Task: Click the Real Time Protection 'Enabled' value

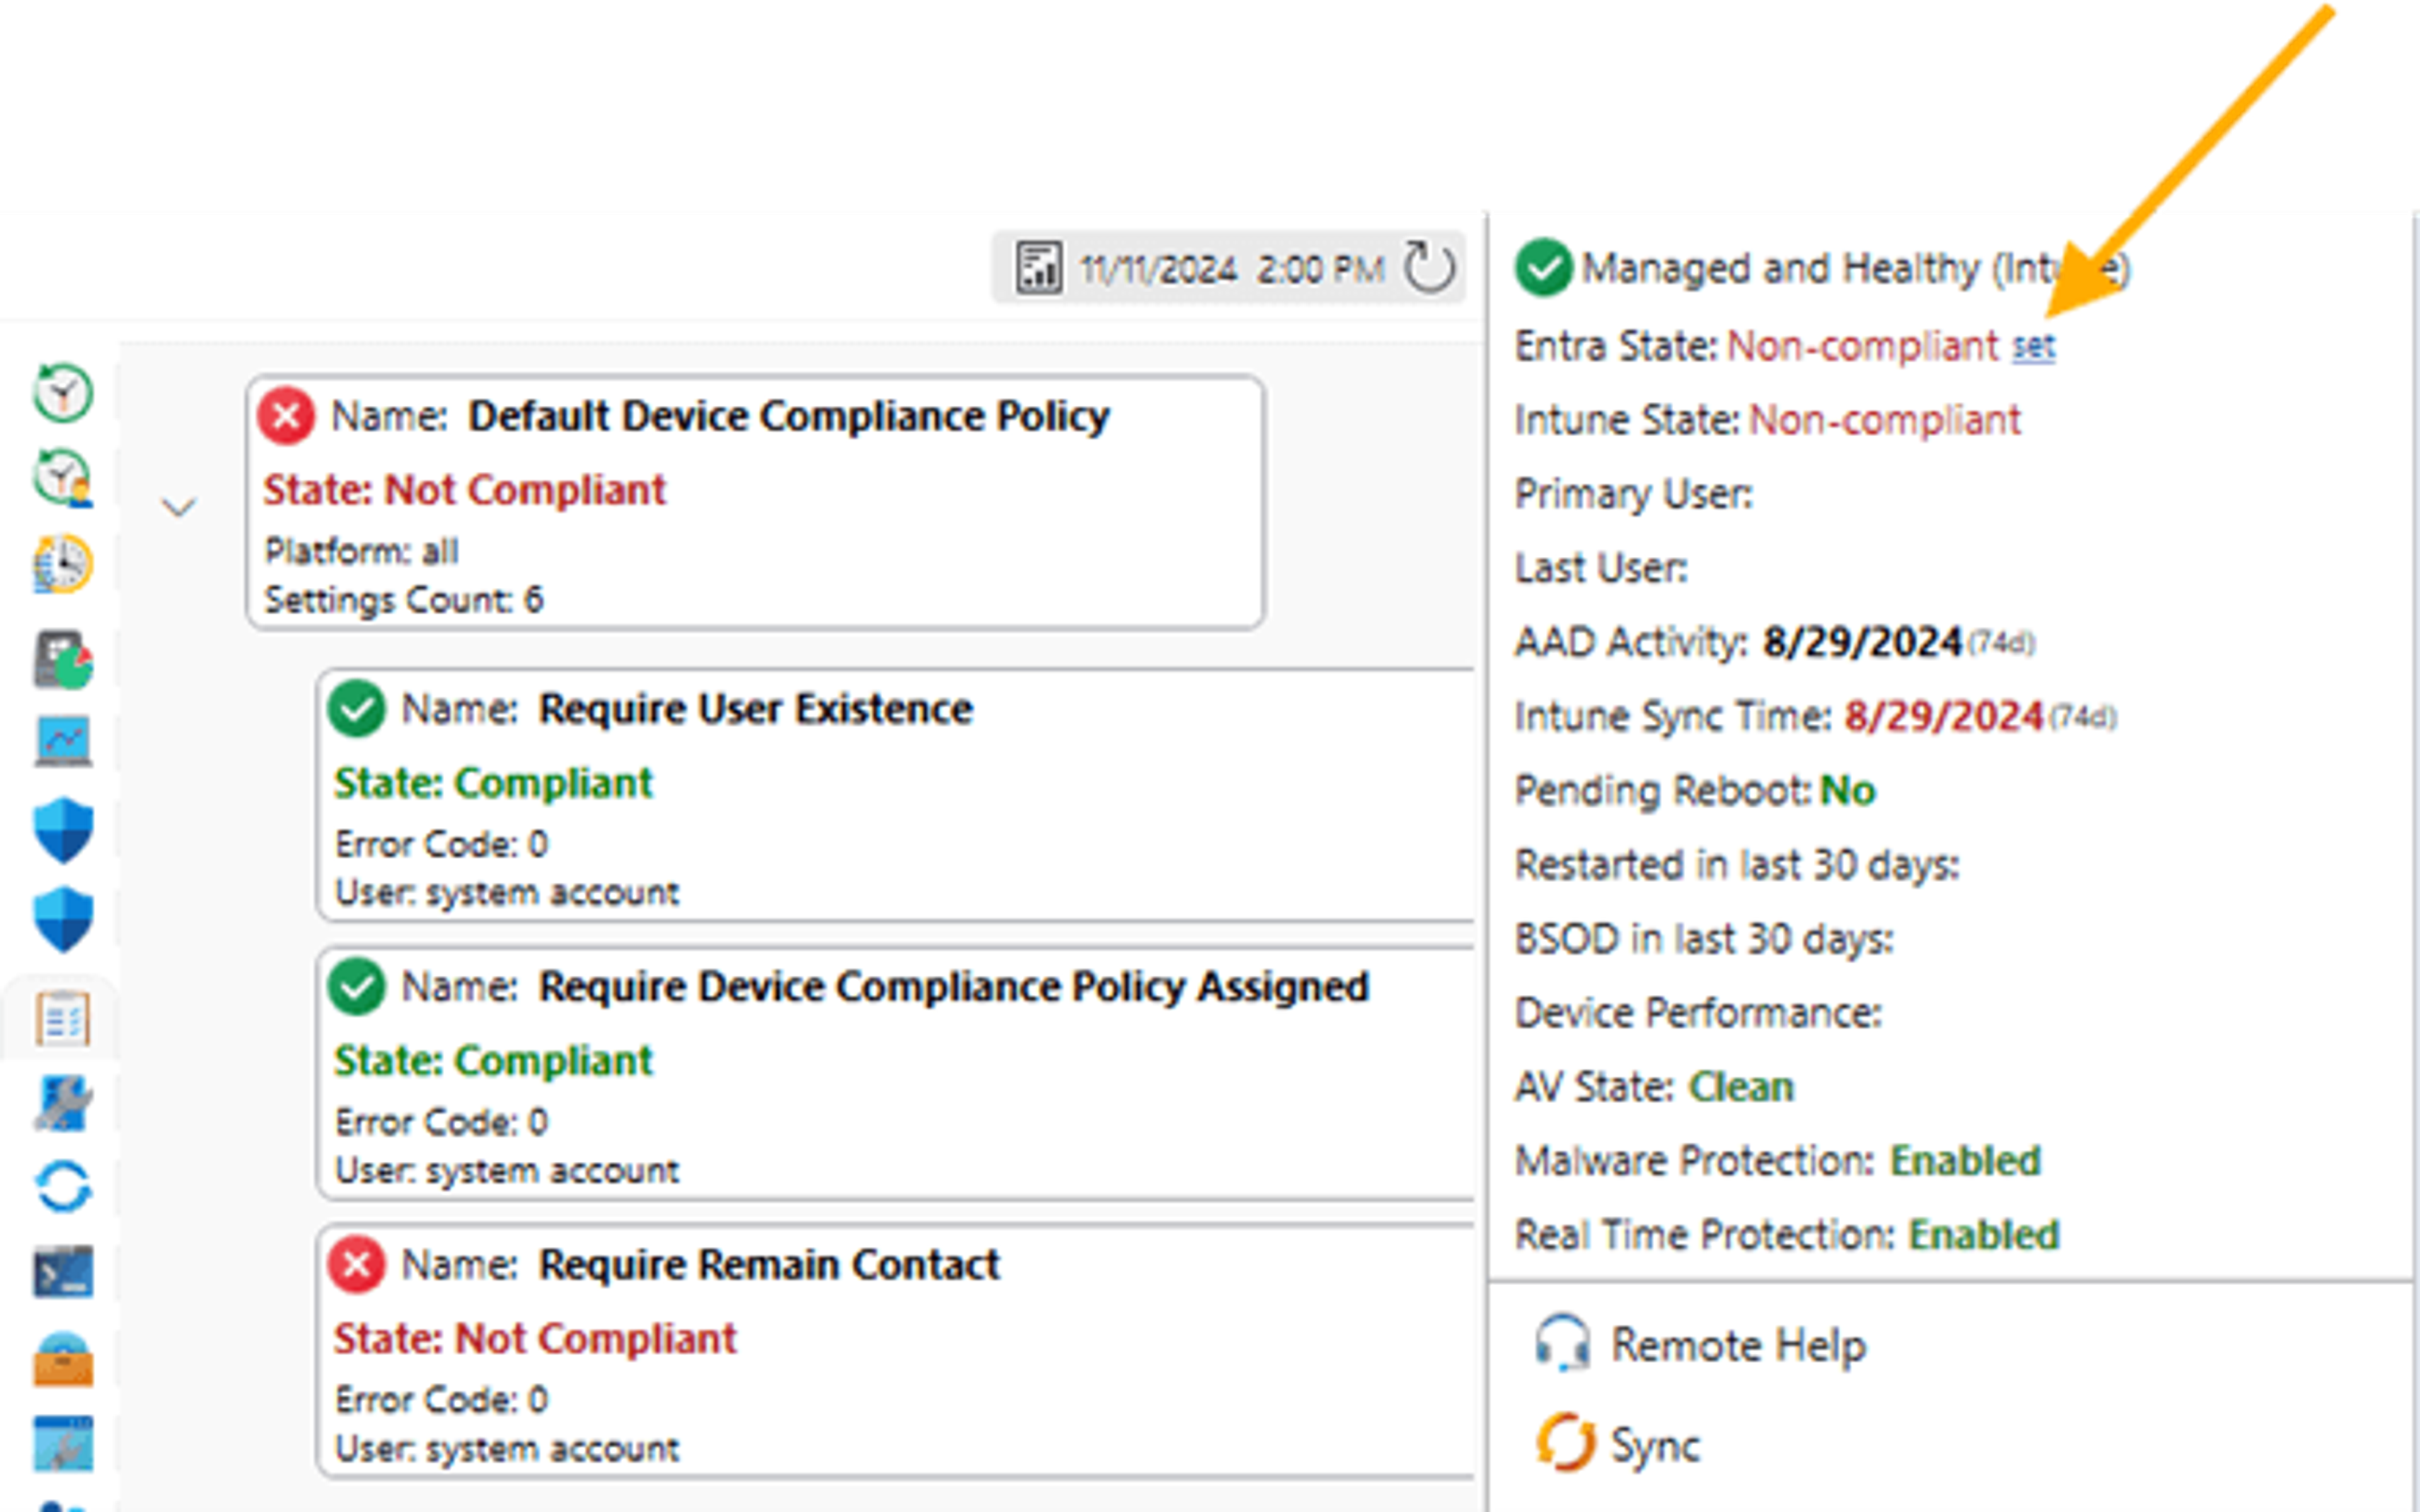Action: coord(1984,1234)
